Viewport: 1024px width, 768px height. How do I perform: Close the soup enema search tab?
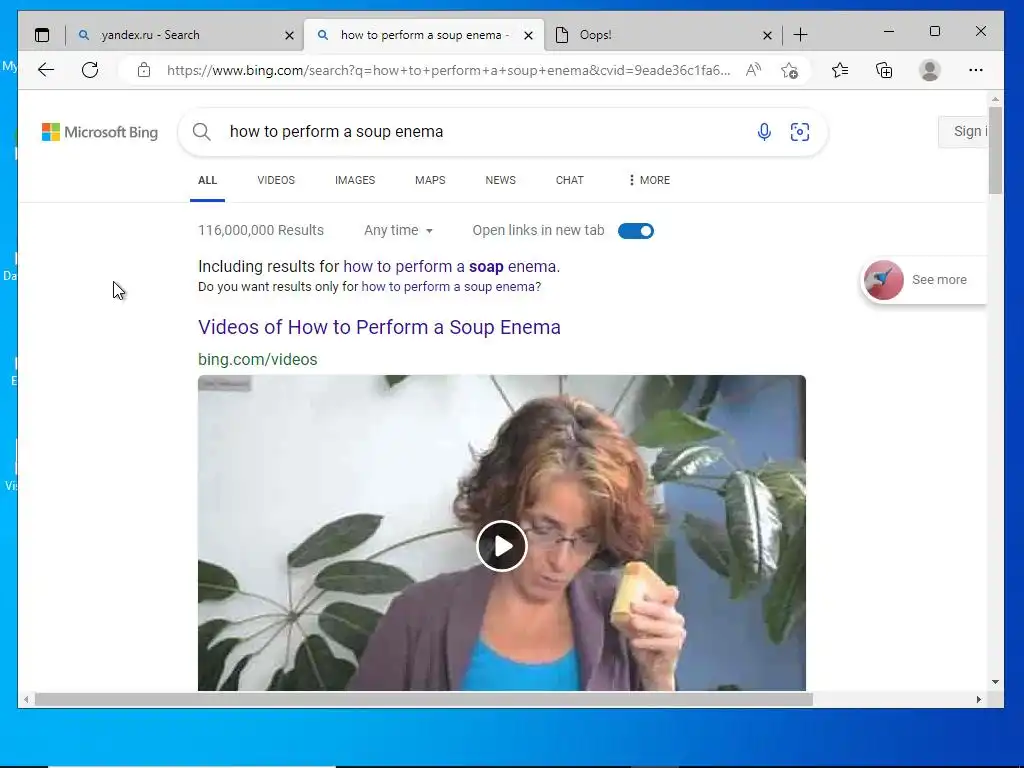pyautogui.click(x=528, y=35)
